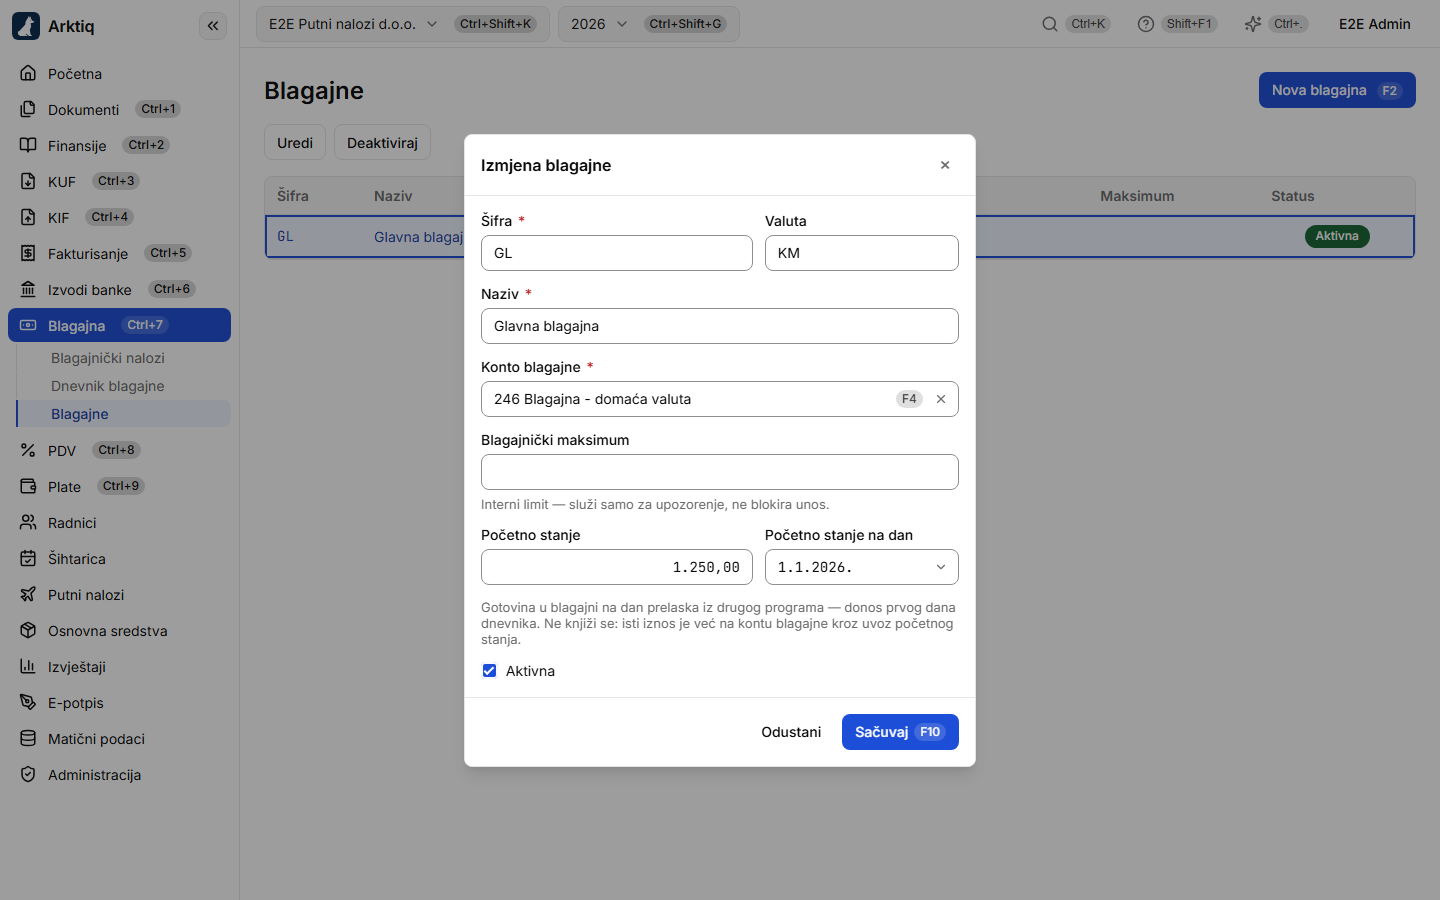Click Uredi button
This screenshot has width=1440, height=900.
pyautogui.click(x=295, y=143)
